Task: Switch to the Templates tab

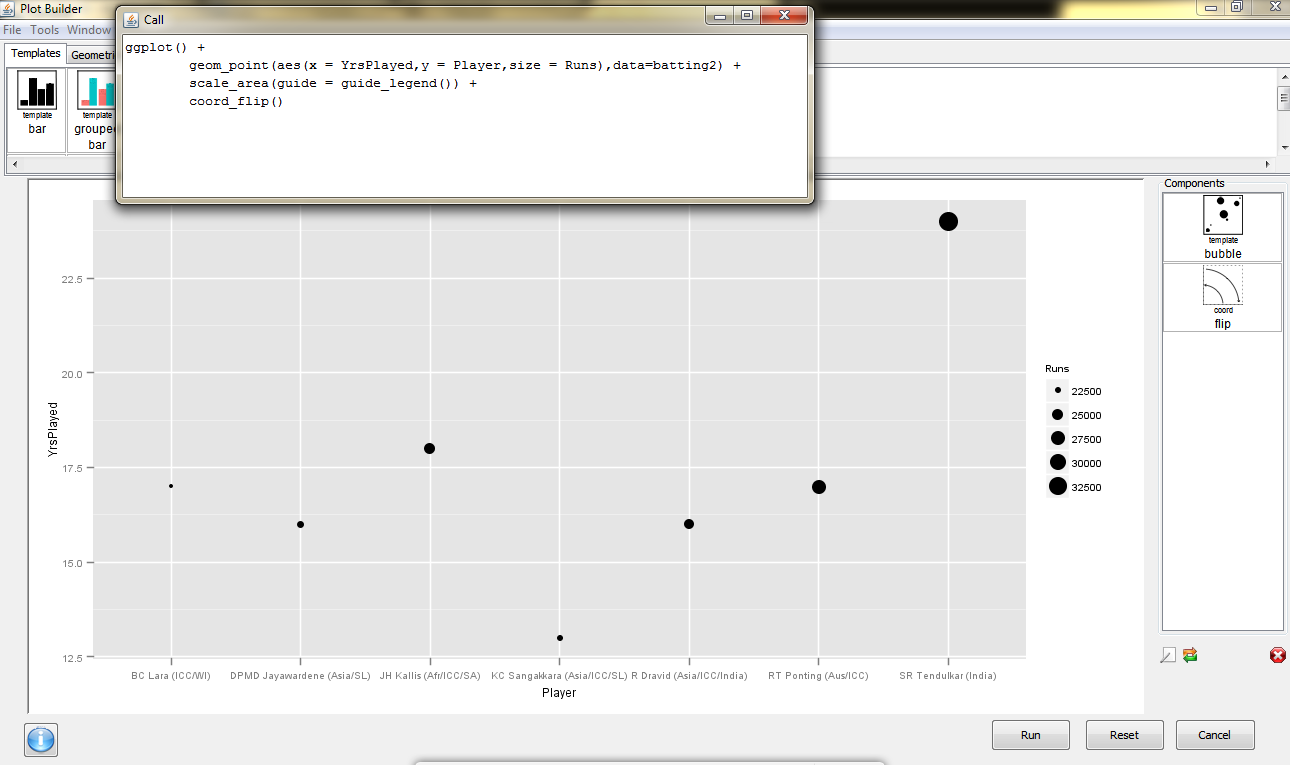Action: pyautogui.click(x=36, y=54)
